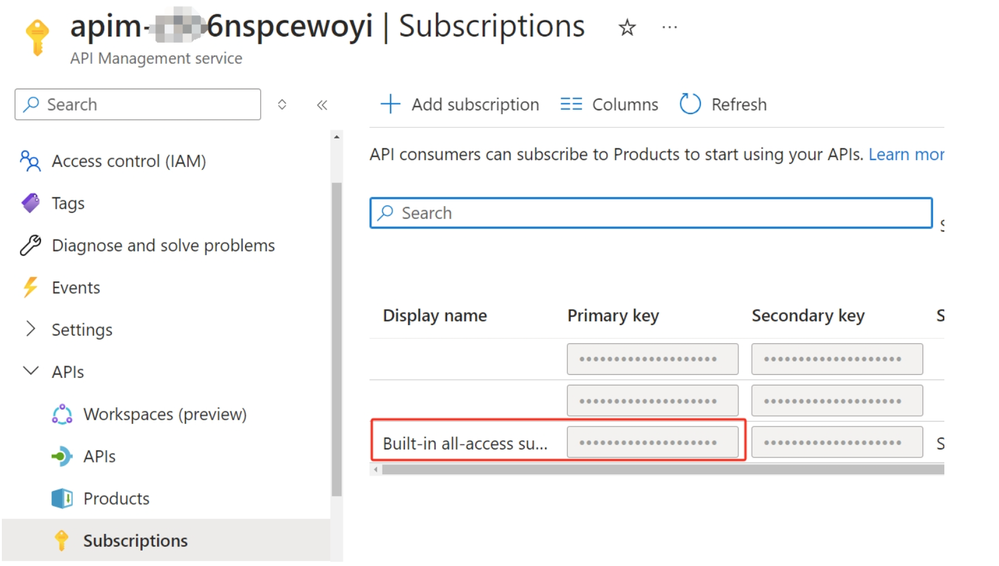999x566 pixels.
Task: Open Tags in sidebar
Action: tap(68, 203)
